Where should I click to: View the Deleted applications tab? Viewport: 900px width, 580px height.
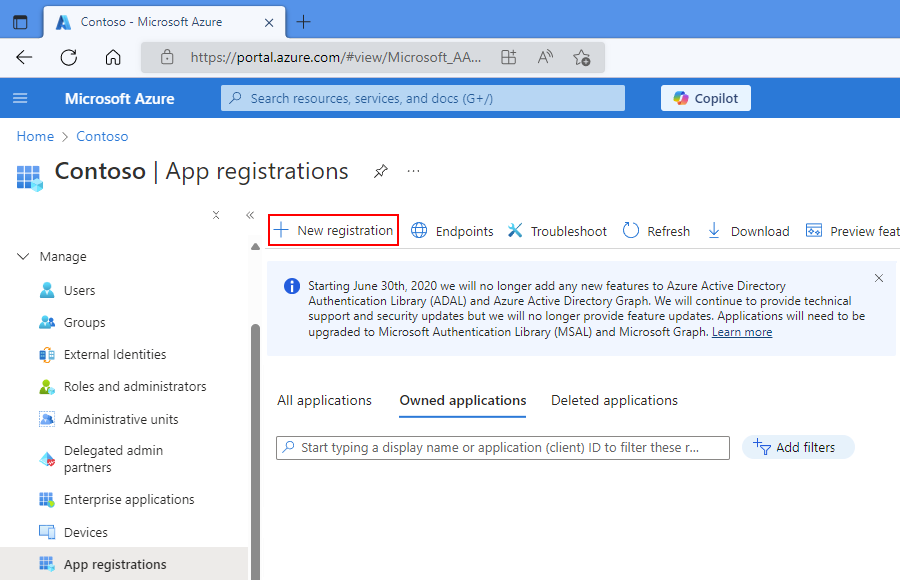point(613,399)
